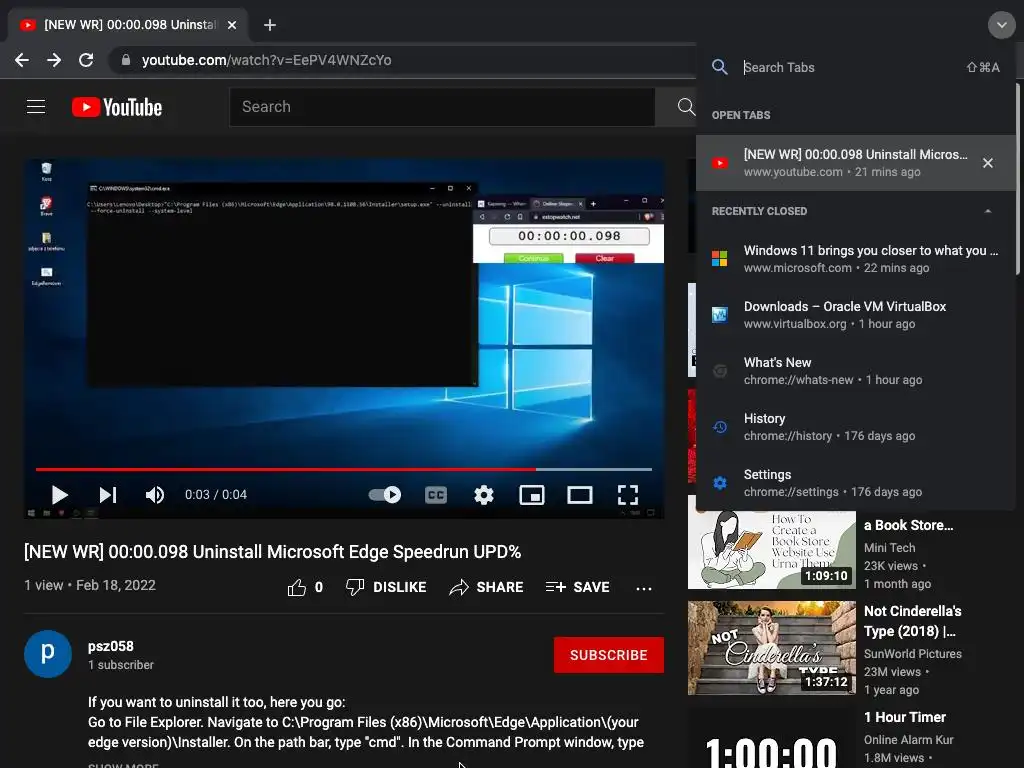1024x768 pixels.
Task: Open video player settings gear
Action: (x=484, y=495)
